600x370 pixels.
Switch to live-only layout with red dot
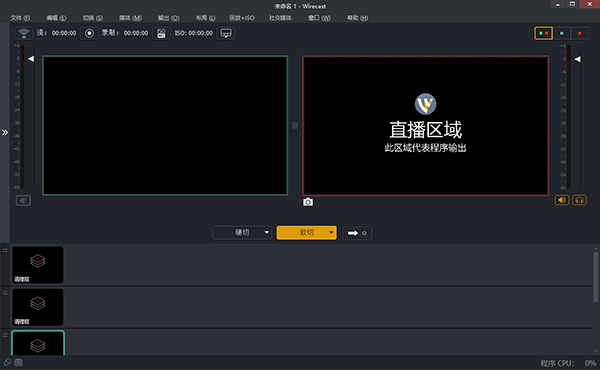580,33
